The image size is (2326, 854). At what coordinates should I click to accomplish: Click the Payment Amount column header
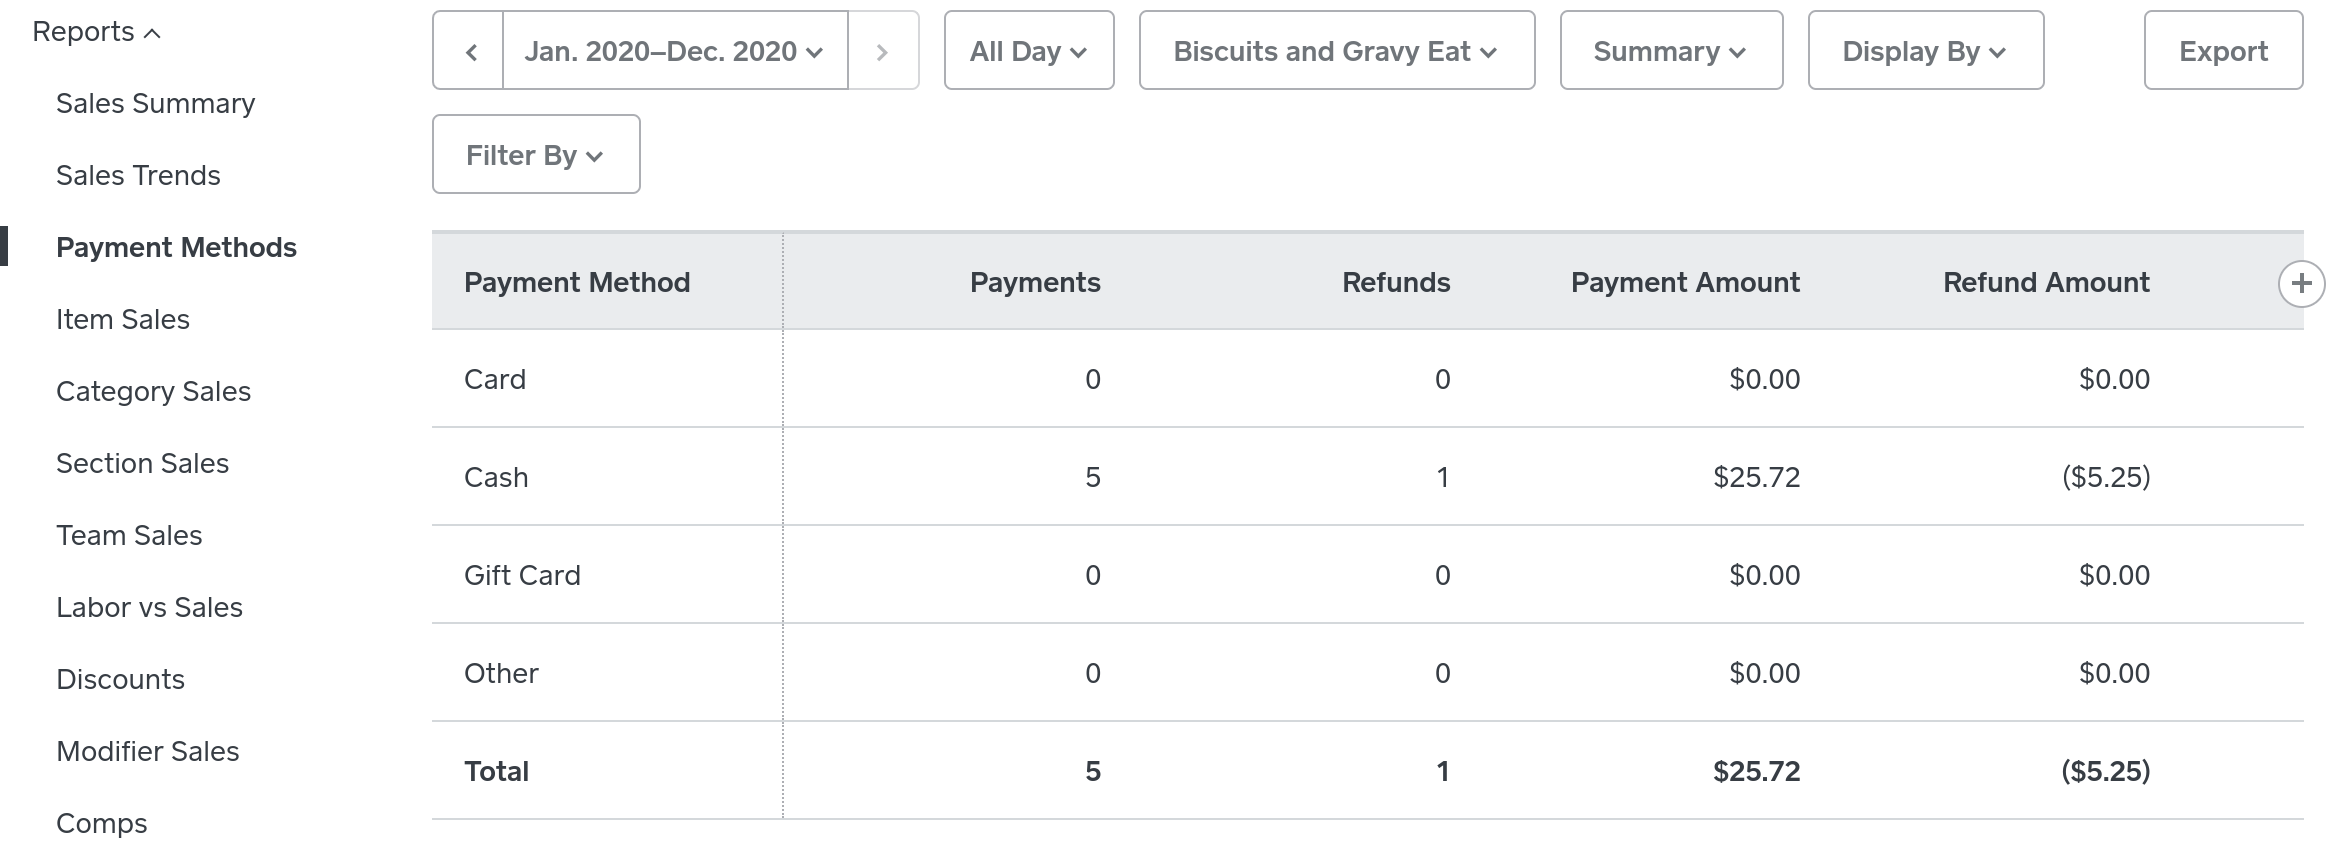1684,283
